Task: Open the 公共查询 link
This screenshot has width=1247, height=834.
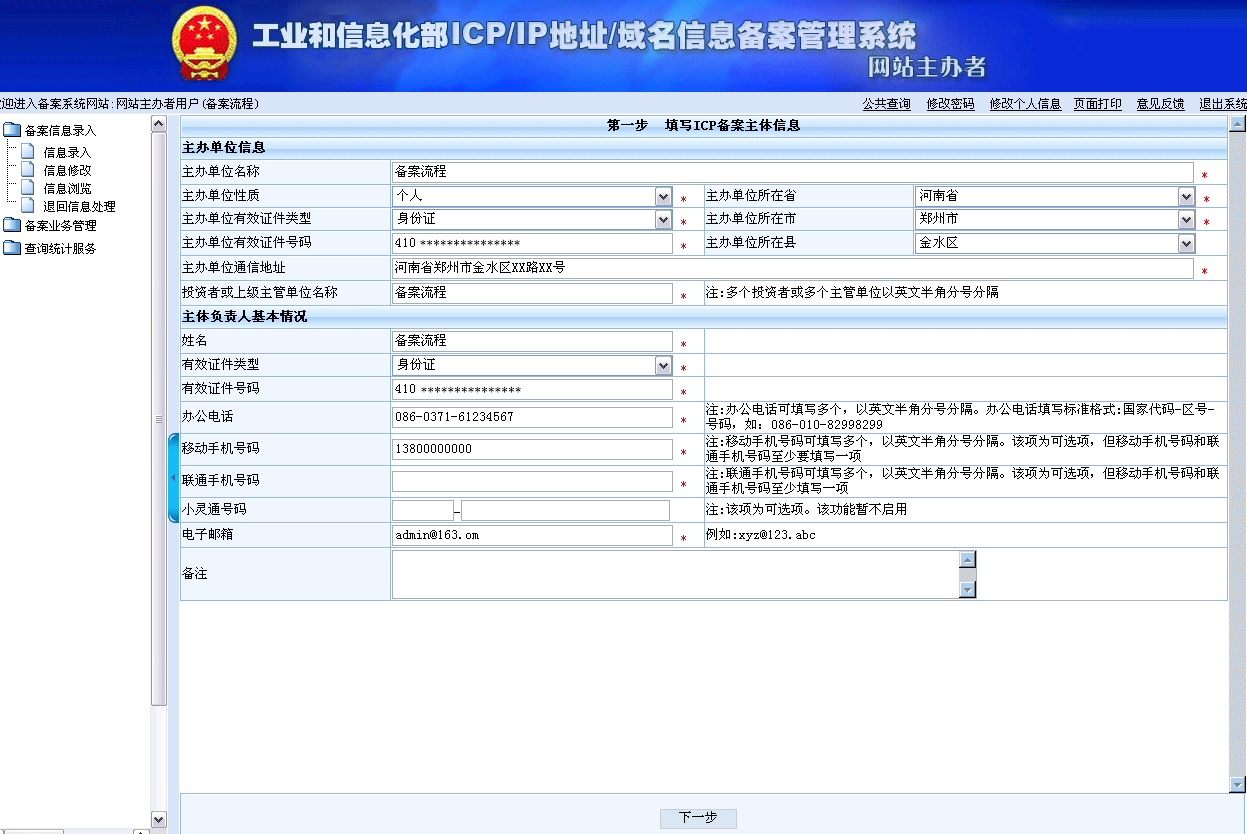Action: coord(886,104)
